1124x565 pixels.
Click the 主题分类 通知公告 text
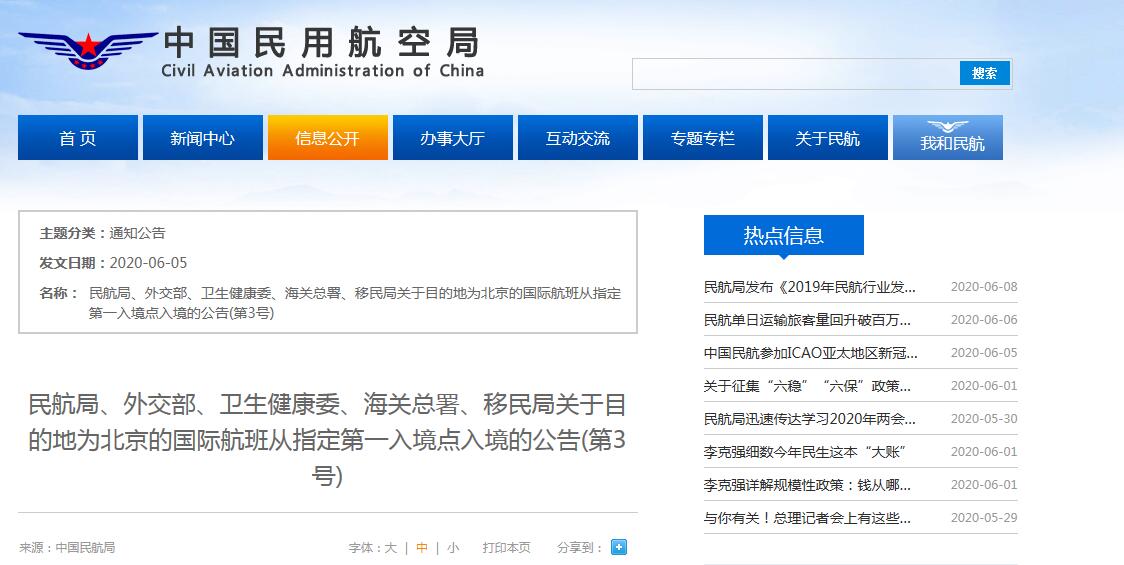102,233
